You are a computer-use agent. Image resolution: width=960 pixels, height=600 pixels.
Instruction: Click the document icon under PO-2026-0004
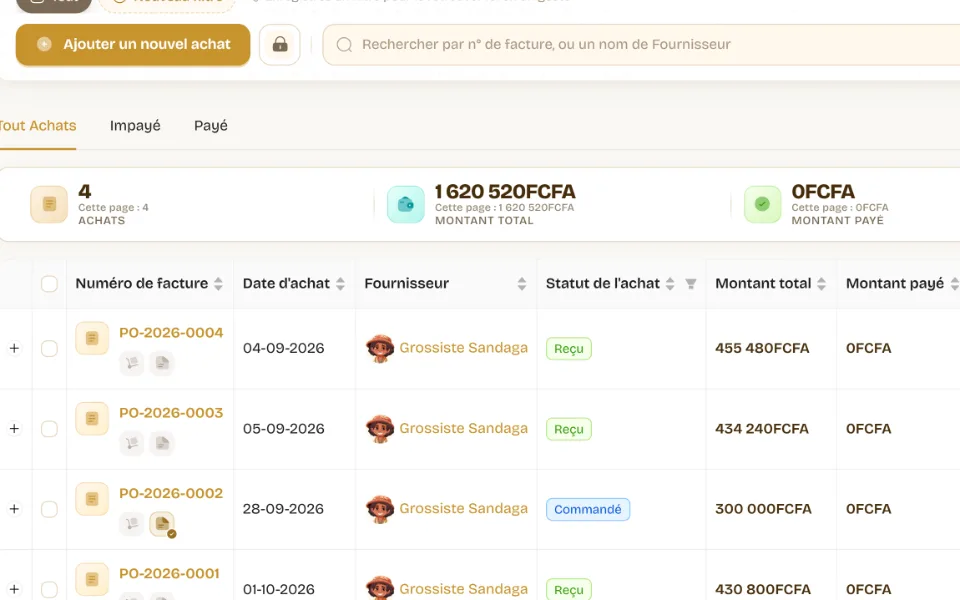tap(162, 363)
